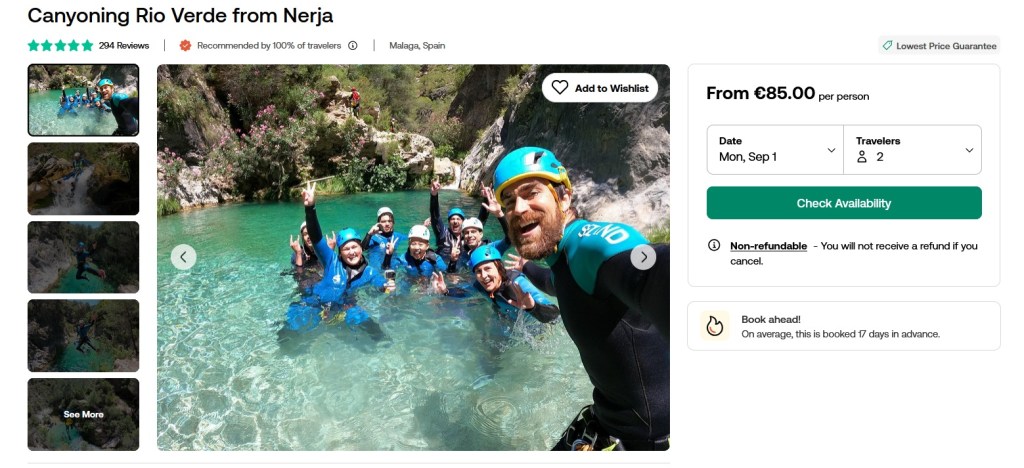The width and height of the screenshot is (1024, 468).
Task: Click the flame icon beside Book ahead
Action: point(715,326)
